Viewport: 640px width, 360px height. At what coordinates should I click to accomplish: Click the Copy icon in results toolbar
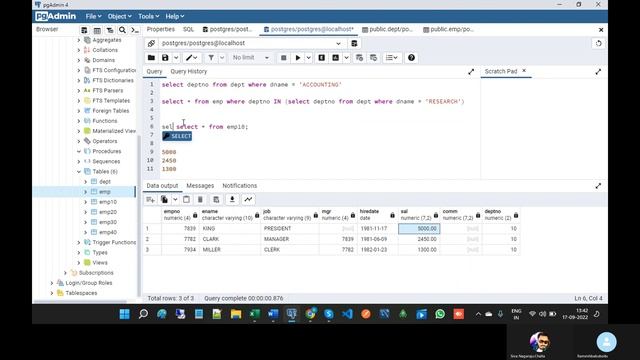[x=164, y=199]
